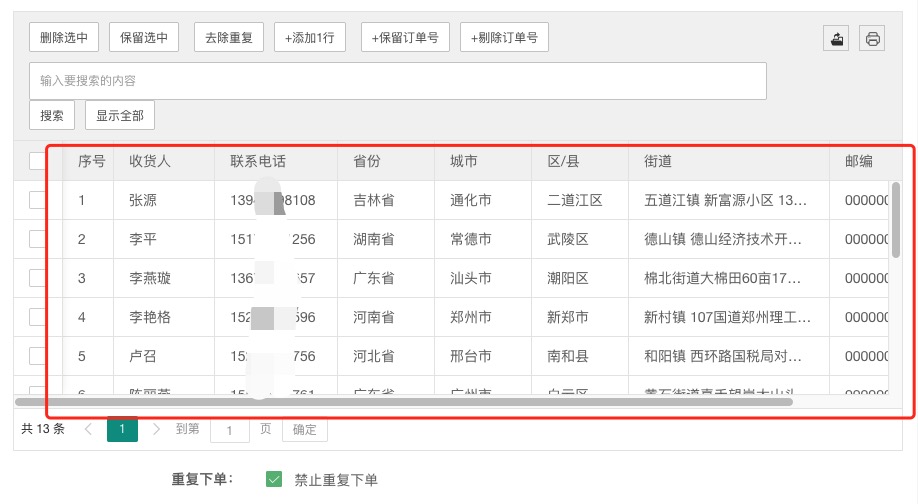Focus the search content input field
This screenshot has height=504, width=918.
398,81
